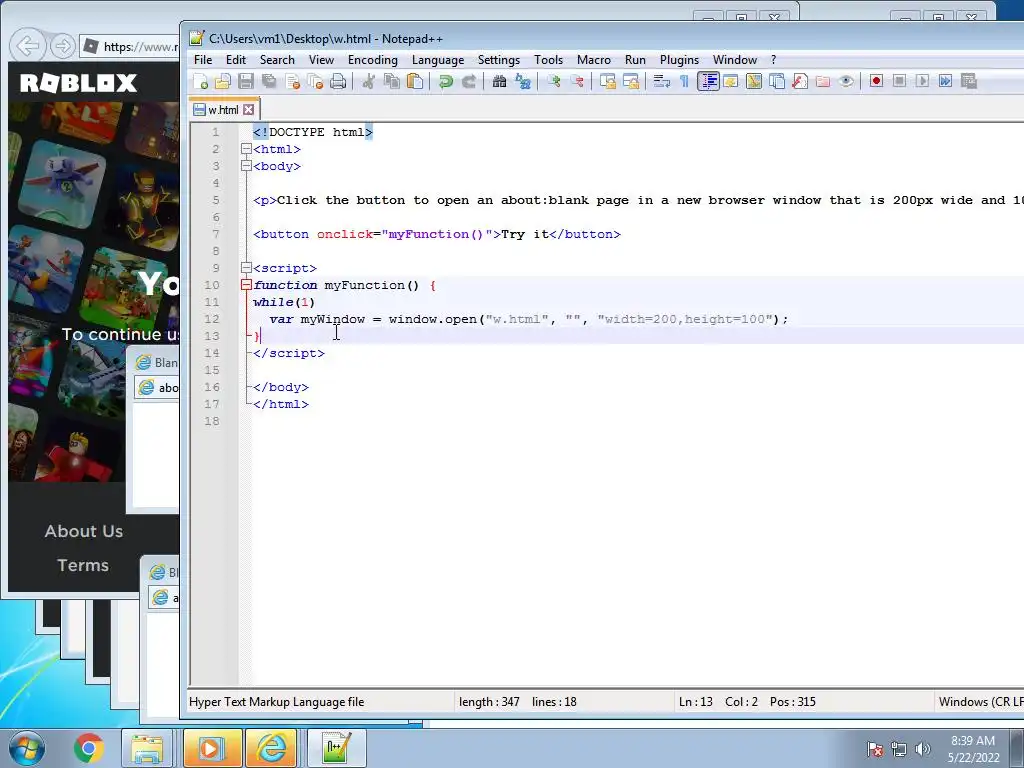
Task: Open the Plugins menu
Action: point(679,60)
